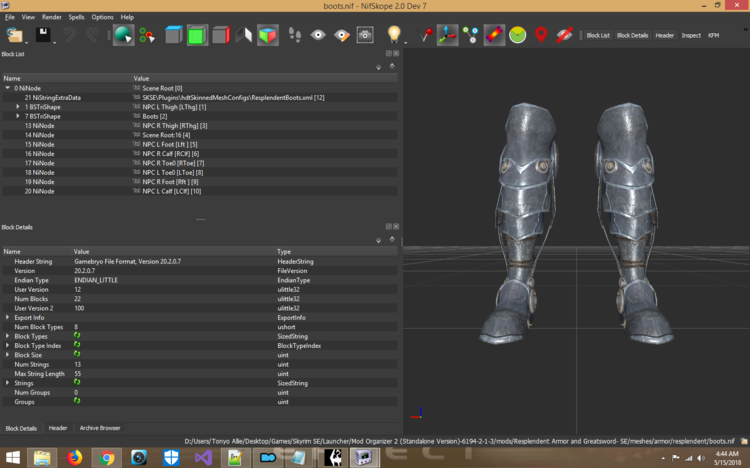The width and height of the screenshot is (750, 468).
Task: Click the footprints walk view icon
Action: coord(295,35)
